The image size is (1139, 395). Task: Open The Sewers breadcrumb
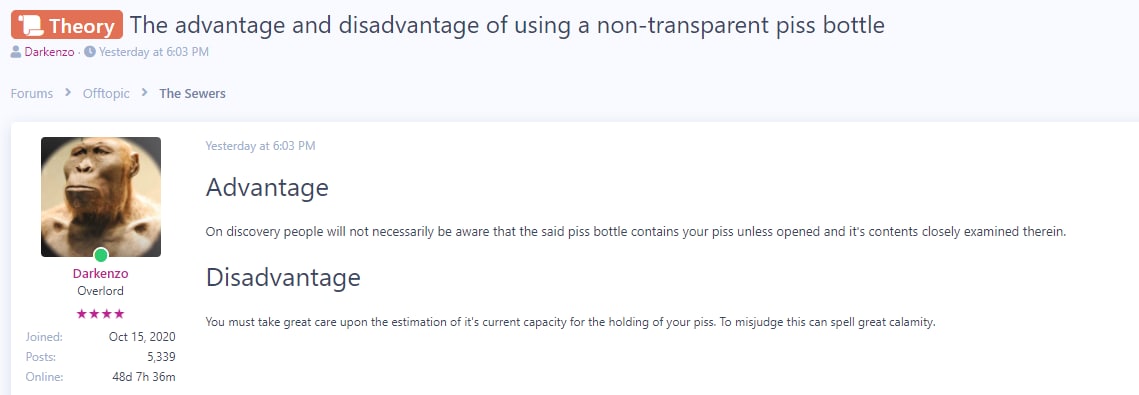[x=192, y=93]
